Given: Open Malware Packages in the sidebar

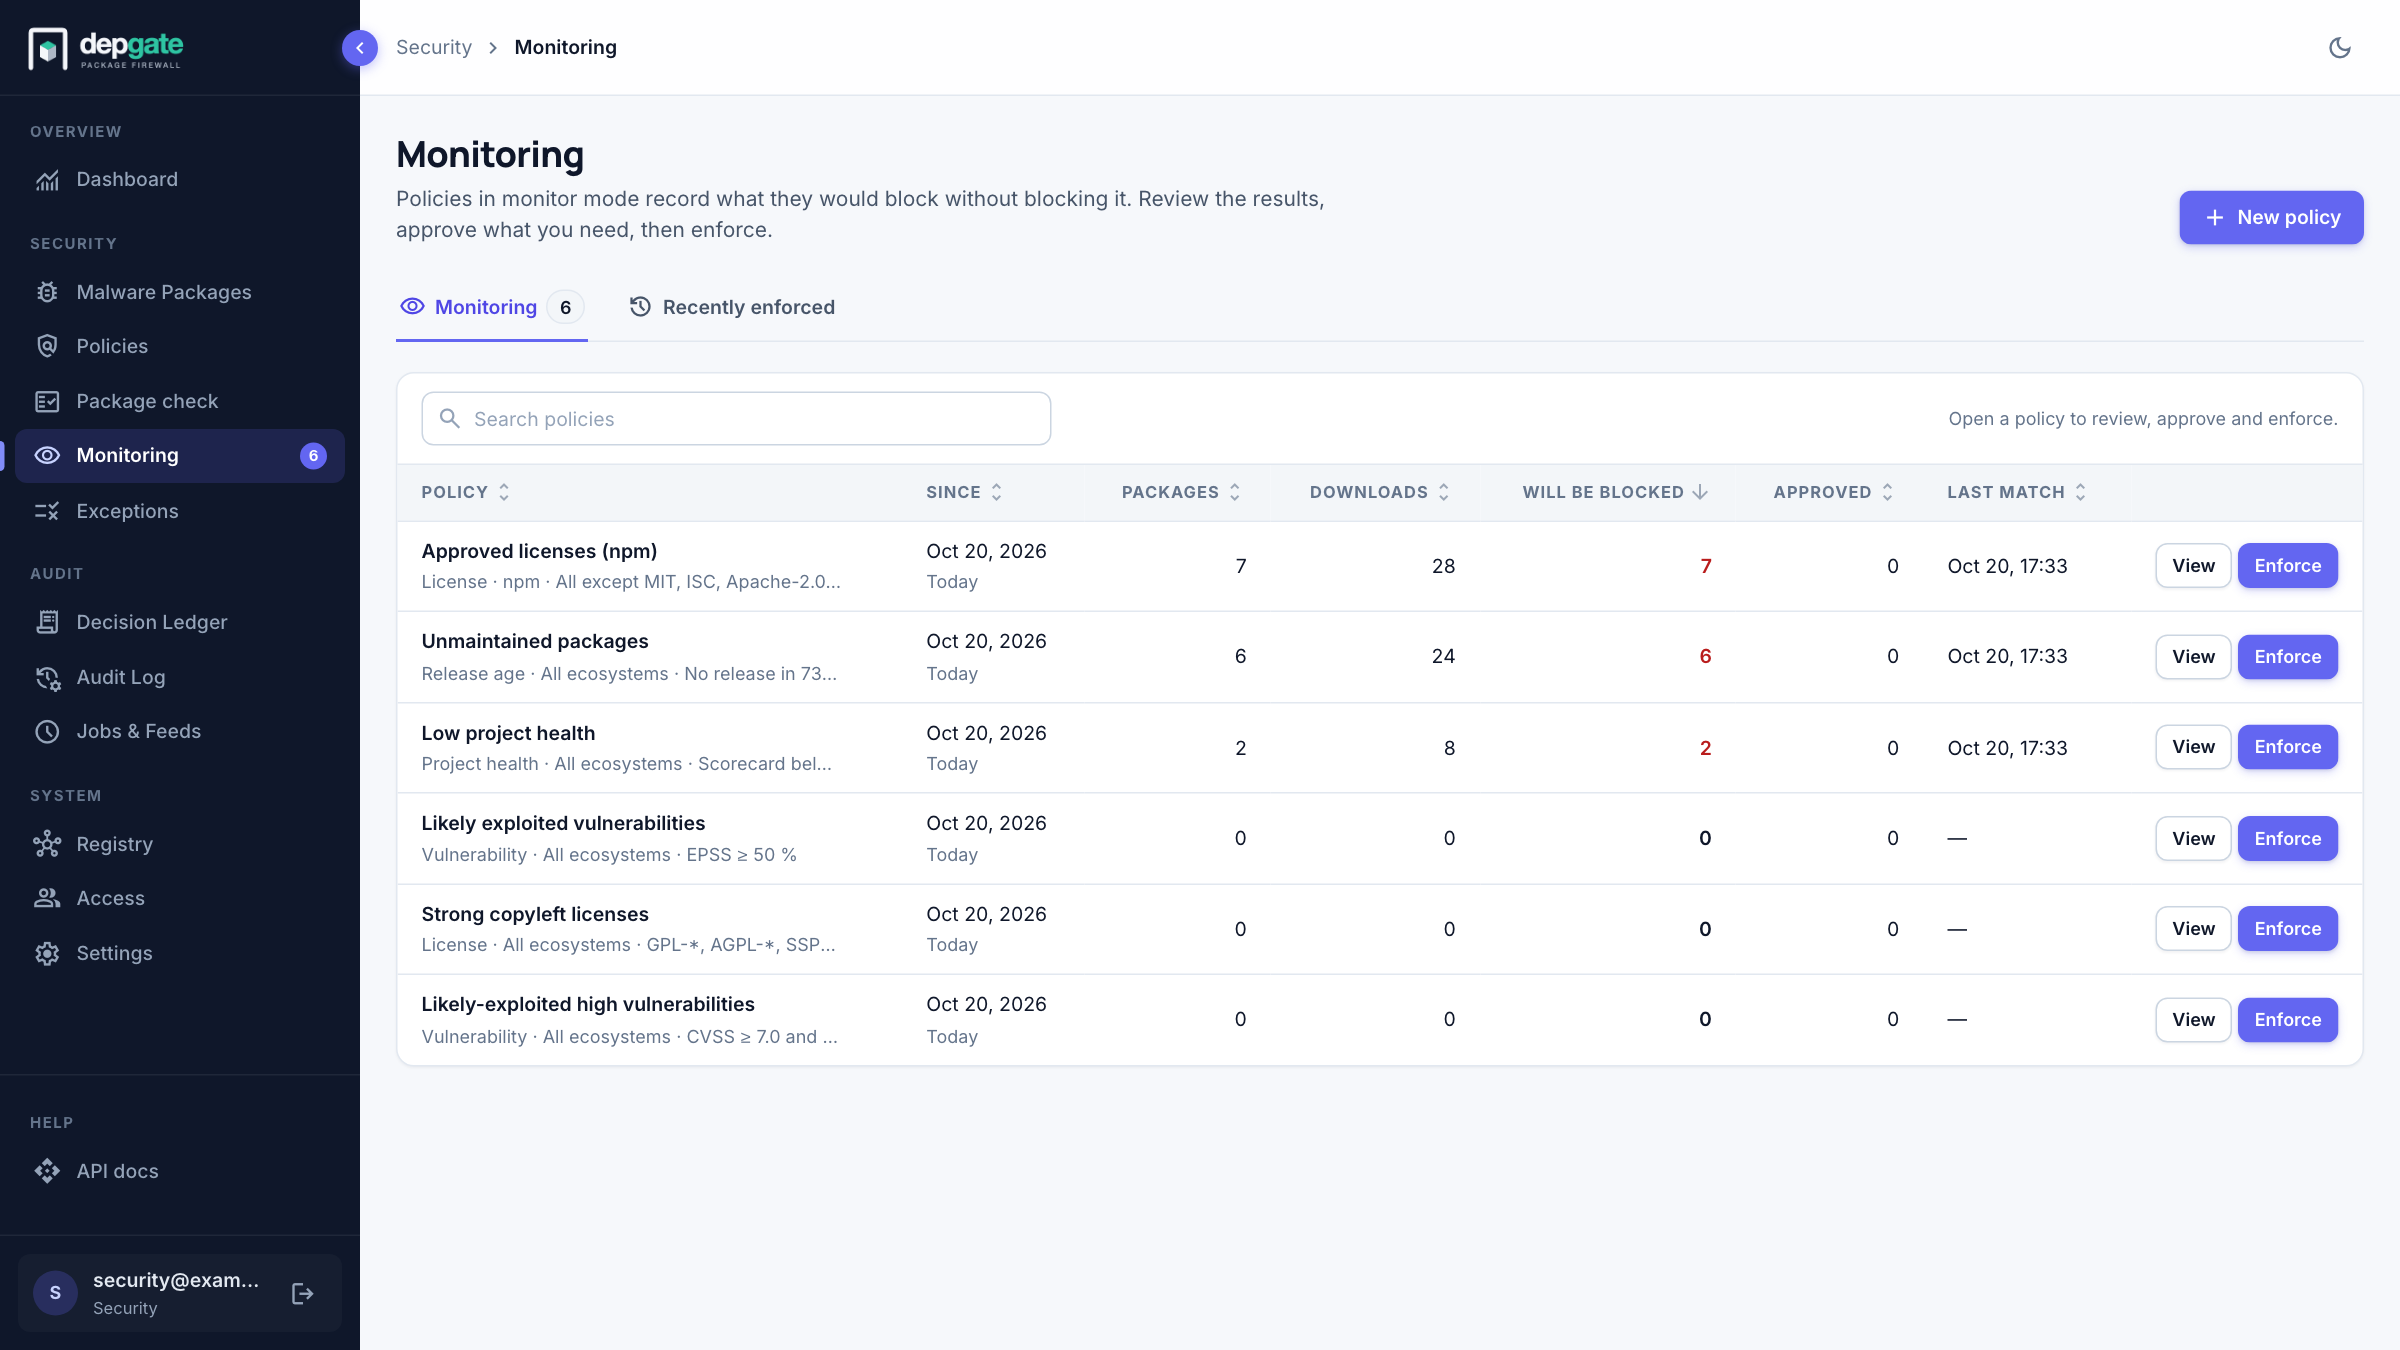Looking at the screenshot, I should [180, 292].
